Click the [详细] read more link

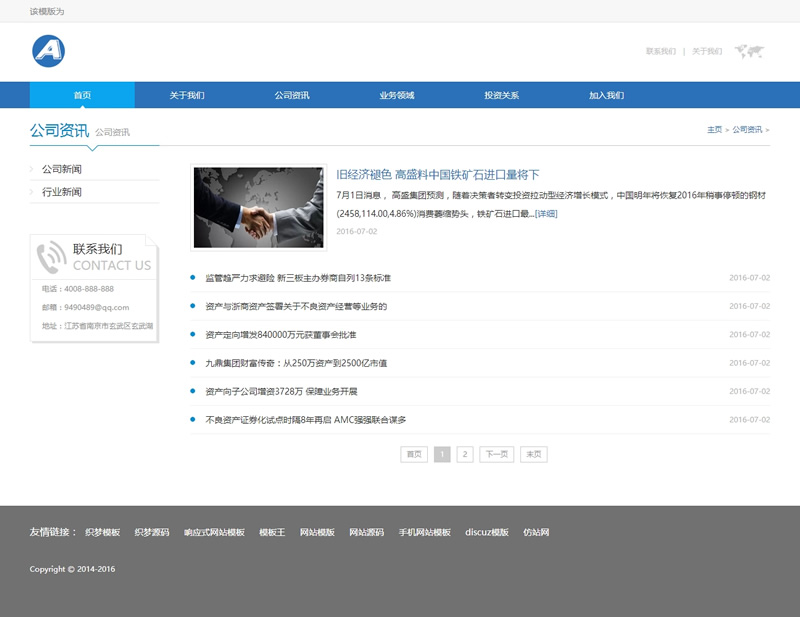[546, 213]
